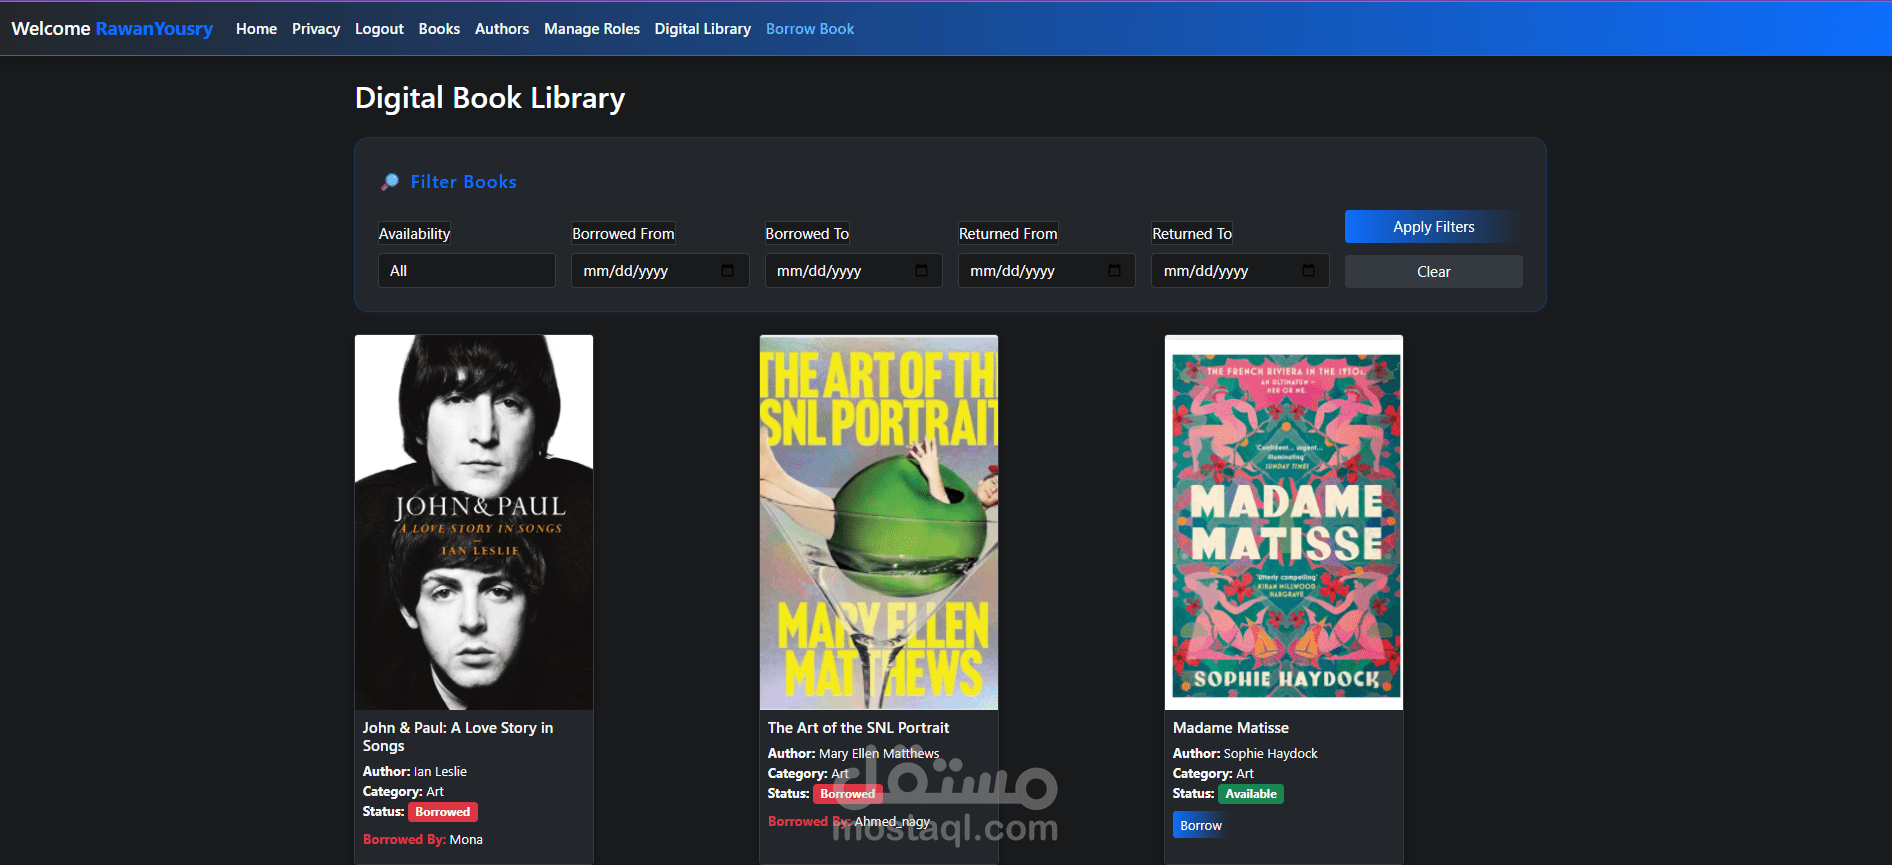This screenshot has height=865, width=1892.
Task: Click the magnifier icon beside Filter Books
Action: point(390,182)
